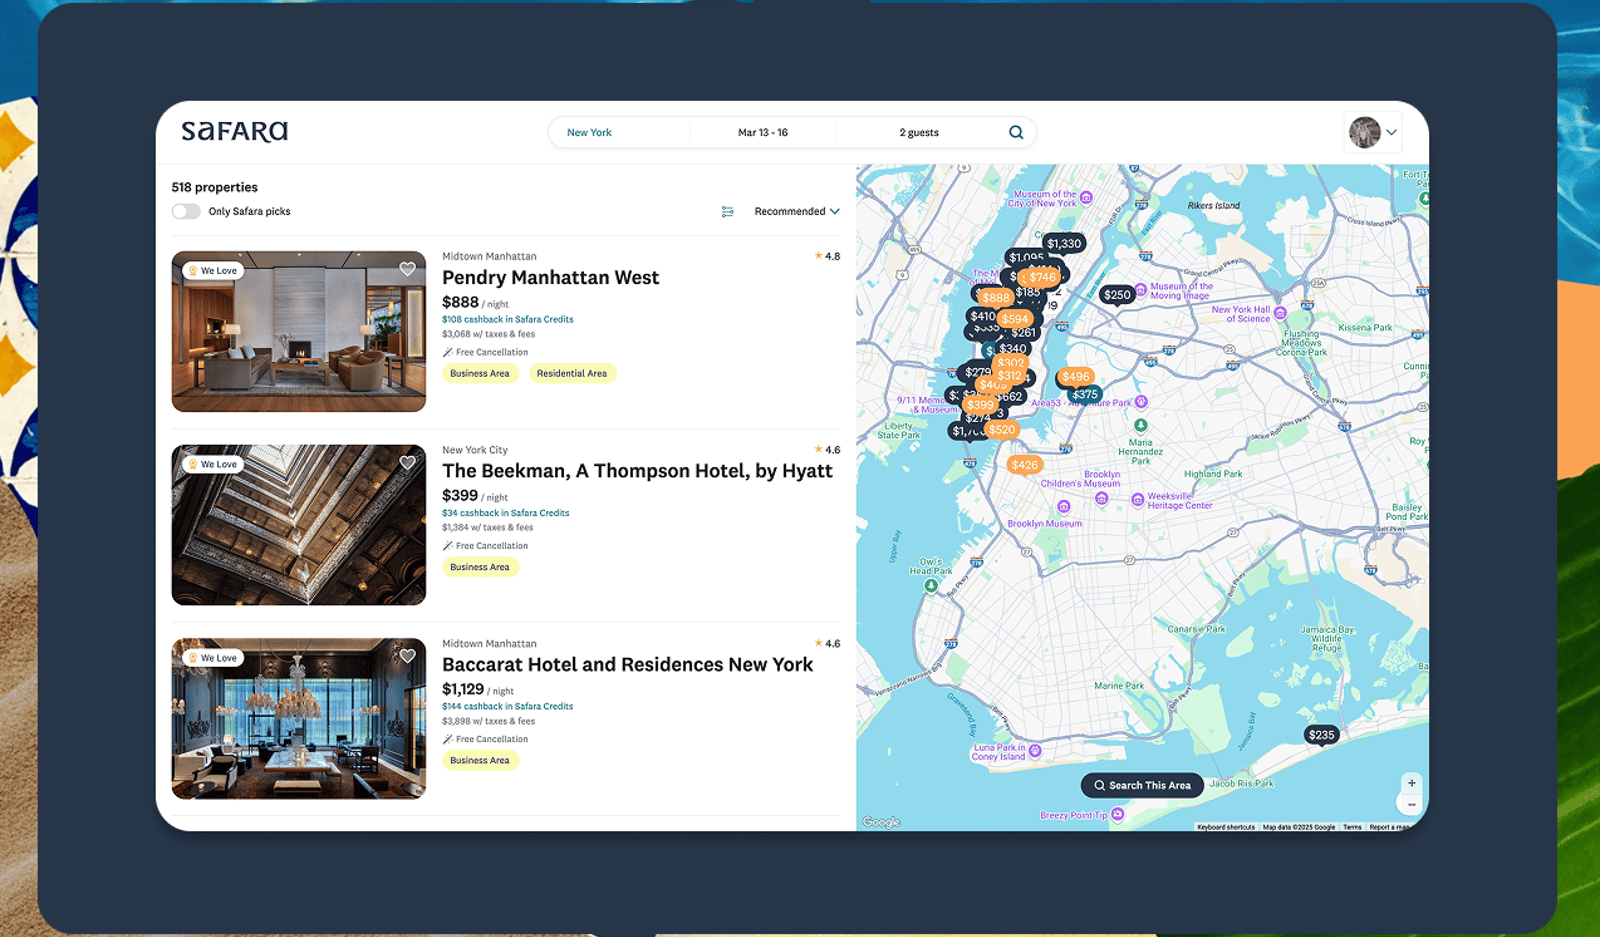Click the We Love badge on Baccarat photo
The width and height of the screenshot is (1600, 937).
(213, 658)
